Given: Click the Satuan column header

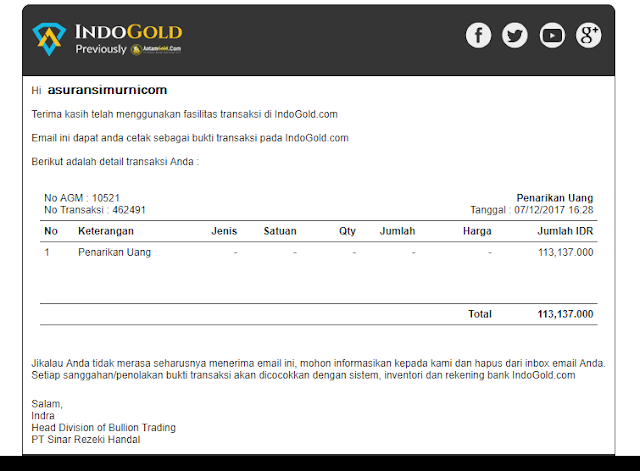Looking at the screenshot, I should [280, 231].
